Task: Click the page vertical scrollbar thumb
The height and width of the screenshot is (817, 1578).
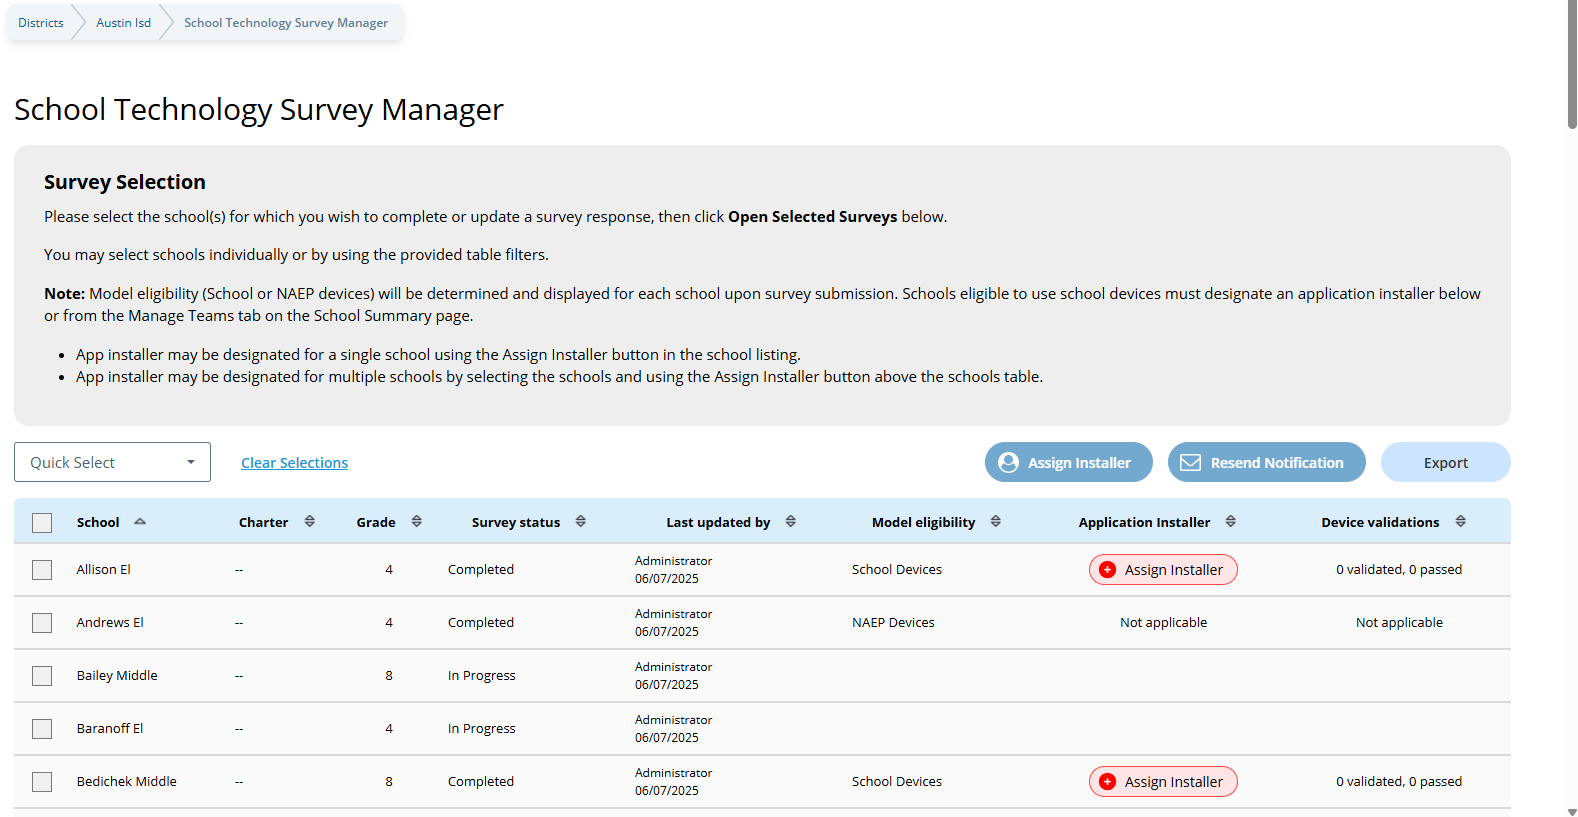Action: pos(1572,65)
